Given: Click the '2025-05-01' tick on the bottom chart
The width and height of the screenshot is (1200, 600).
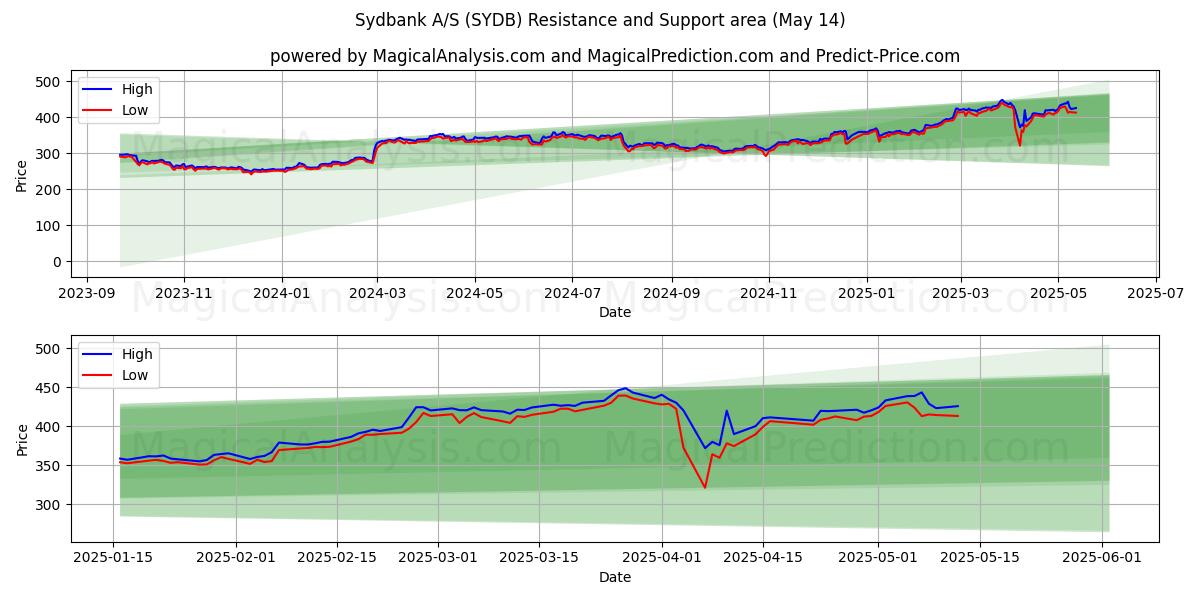Looking at the screenshot, I should coord(879,557).
